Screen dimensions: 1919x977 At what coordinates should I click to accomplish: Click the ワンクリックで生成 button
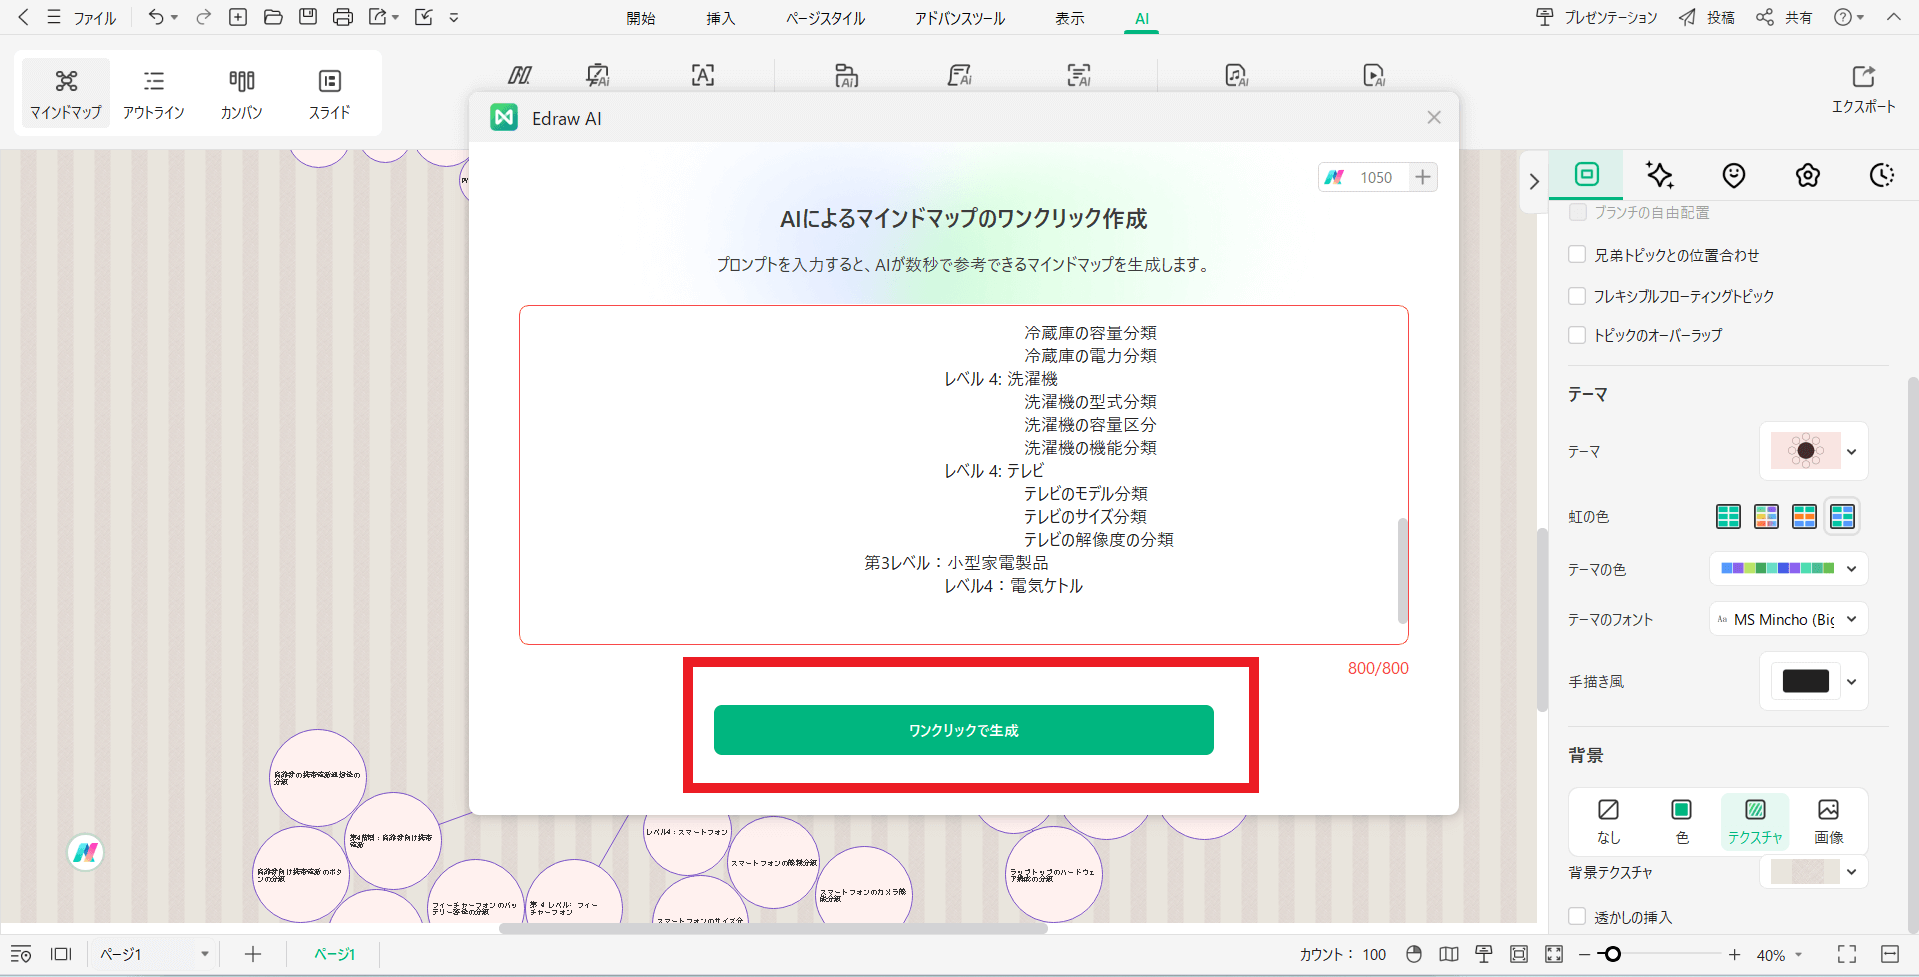click(964, 730)
